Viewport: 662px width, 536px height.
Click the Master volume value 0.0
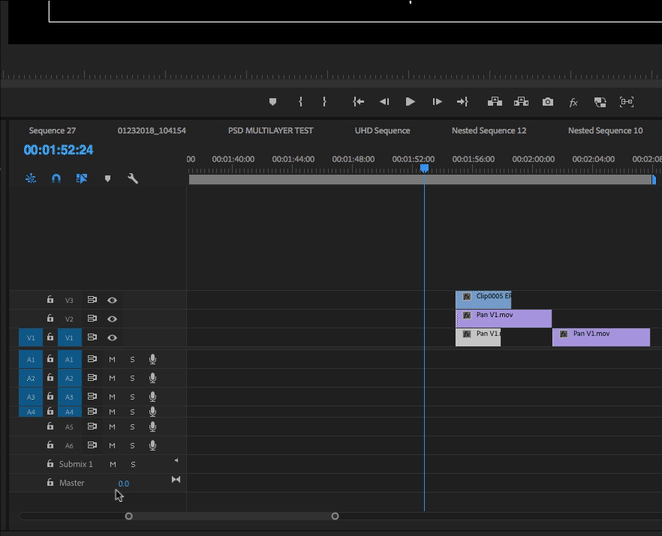tap(123, 484)
